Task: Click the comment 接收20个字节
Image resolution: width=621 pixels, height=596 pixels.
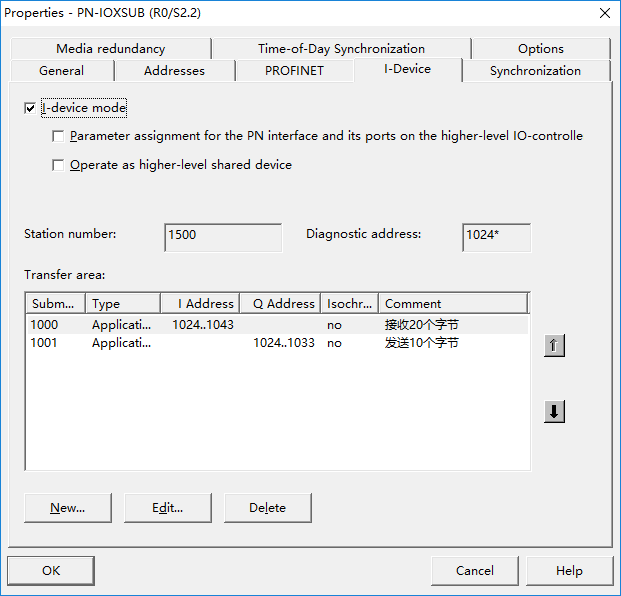Action: (421, 325)
